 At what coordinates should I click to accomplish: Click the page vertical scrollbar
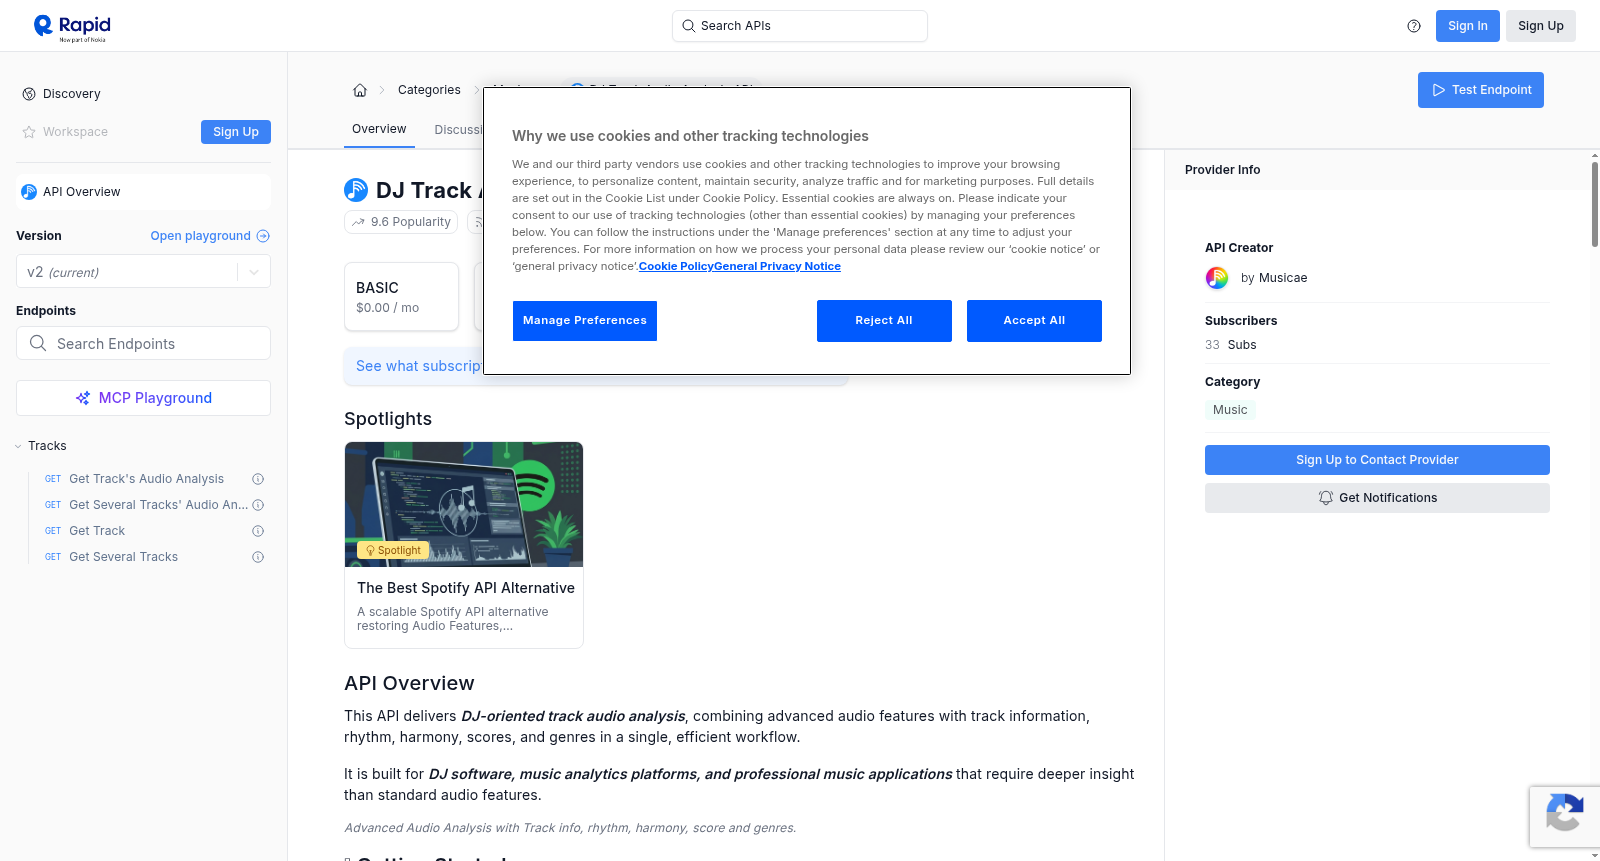(1594, 204)
